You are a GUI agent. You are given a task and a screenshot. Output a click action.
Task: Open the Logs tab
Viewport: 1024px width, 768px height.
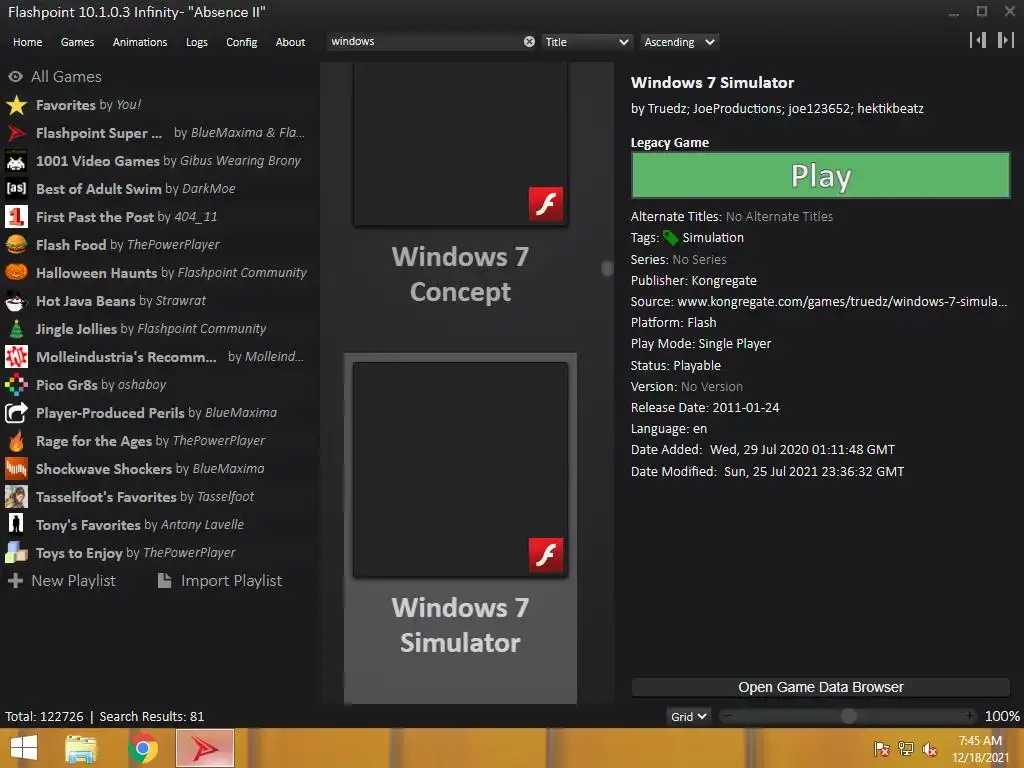[x=197, y=42]
